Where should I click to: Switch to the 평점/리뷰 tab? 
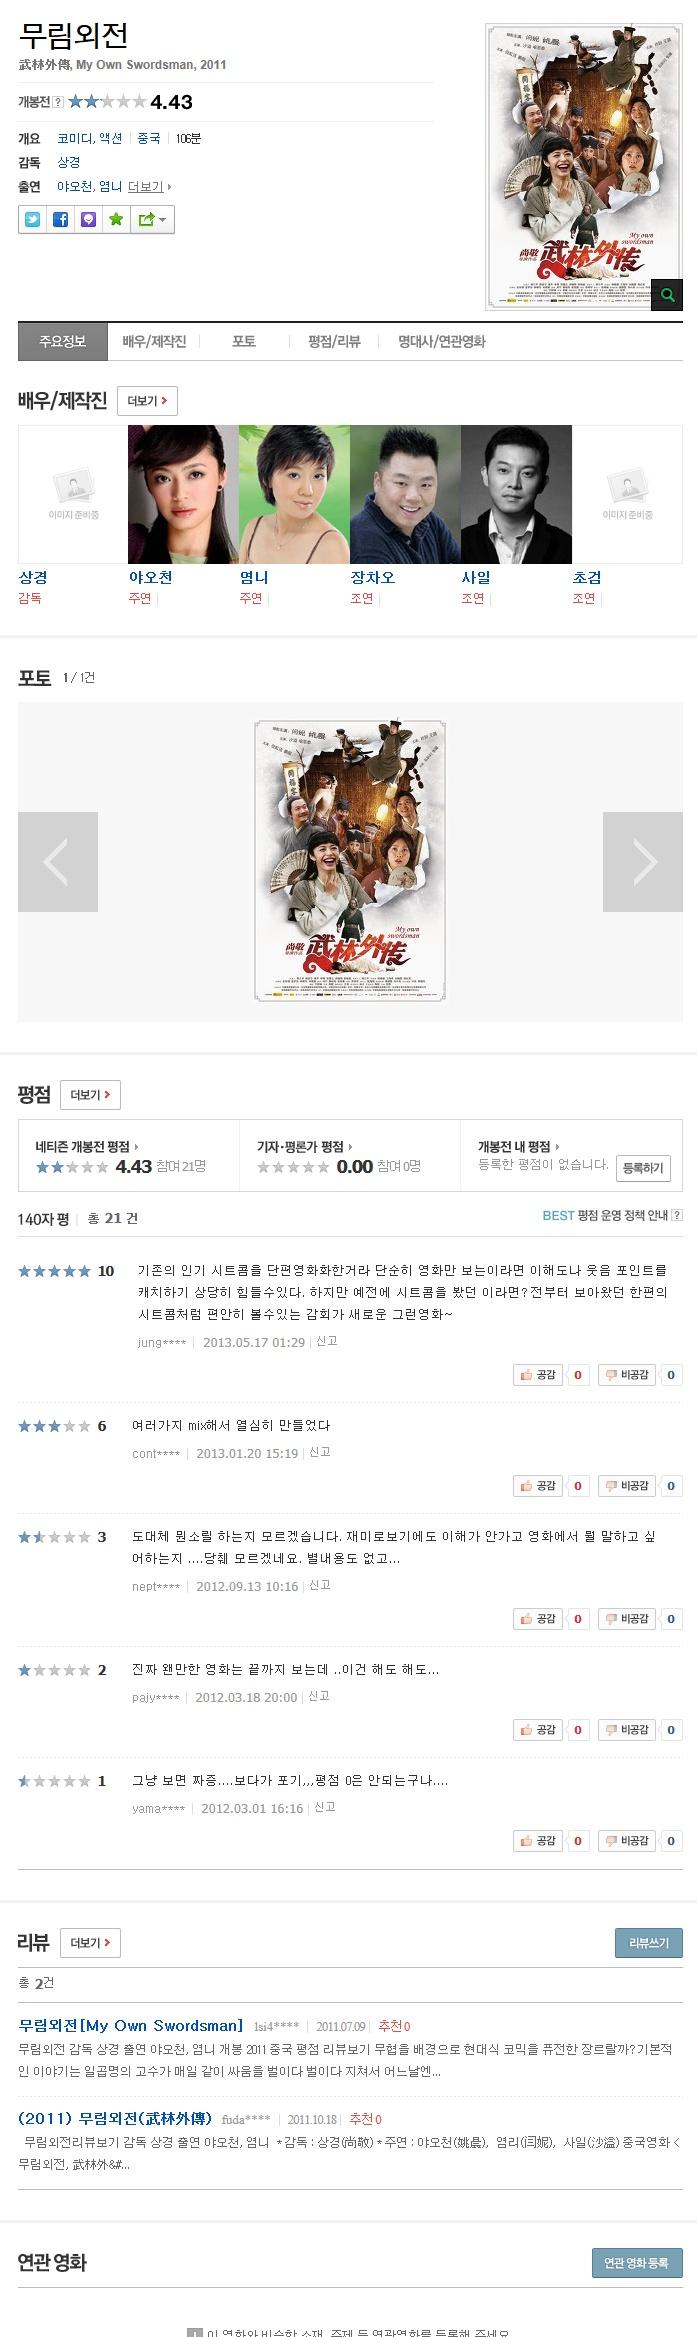pos(334,341)
